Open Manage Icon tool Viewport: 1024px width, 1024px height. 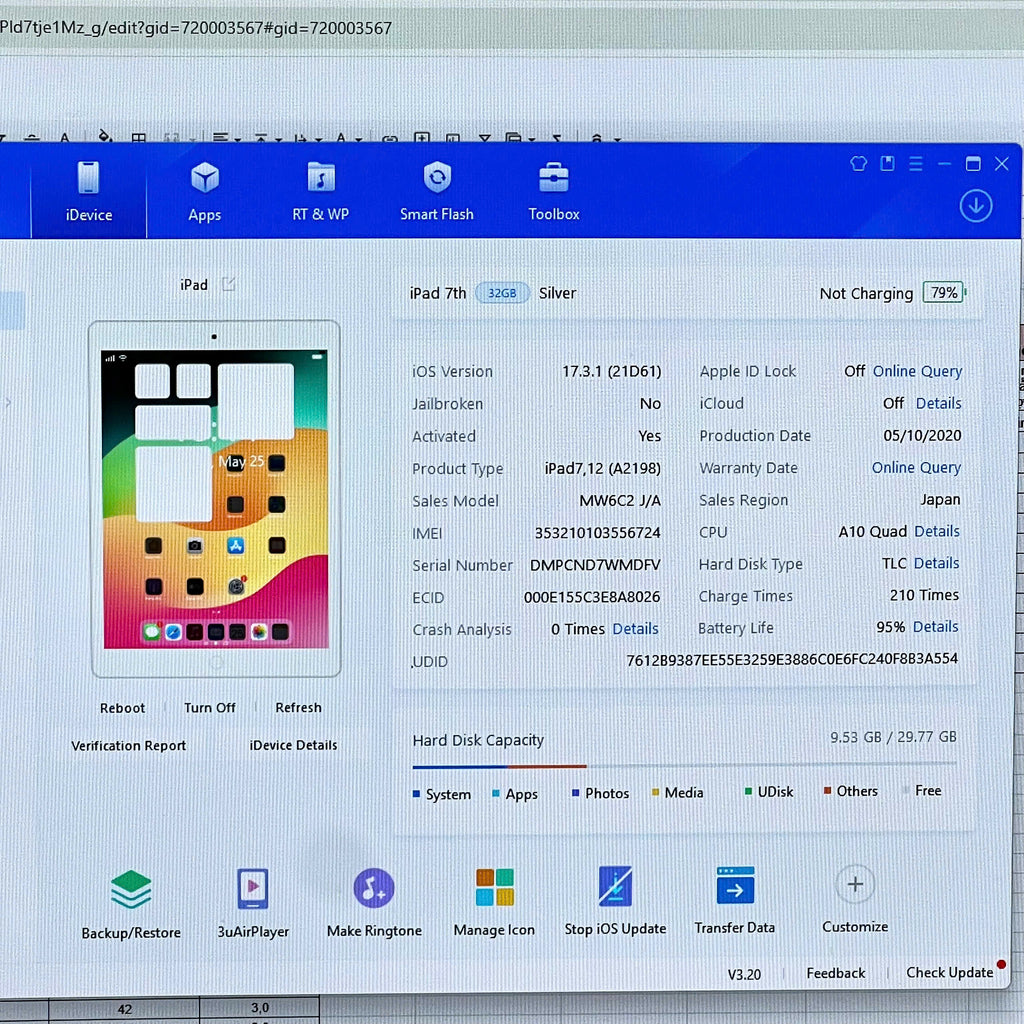(x=494, y=888)
